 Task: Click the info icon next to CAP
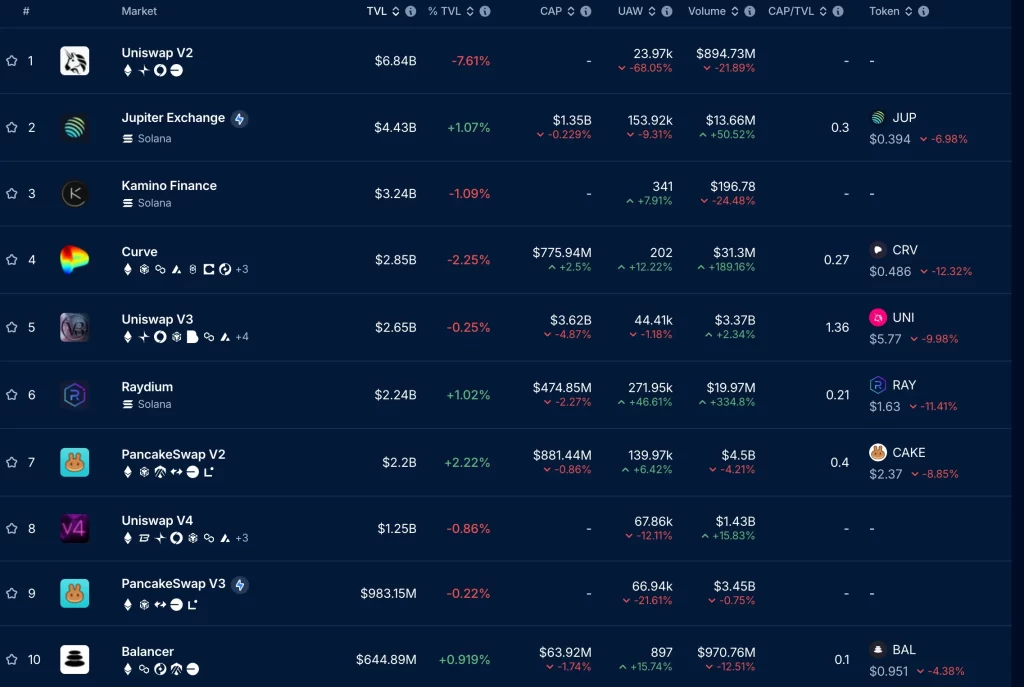tap(586, 11)
